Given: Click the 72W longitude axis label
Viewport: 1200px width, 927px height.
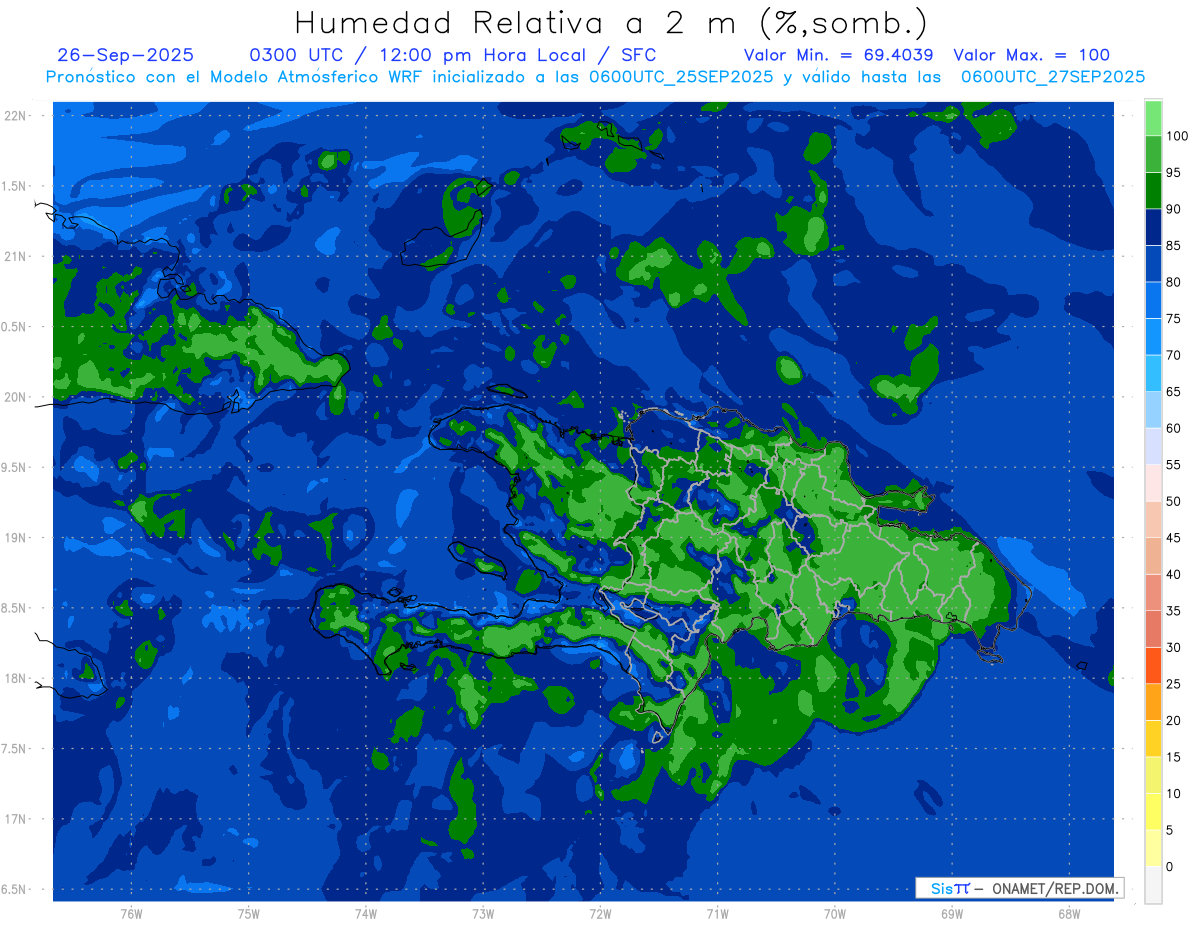Looking at the screenshot, I should pos(600,913).
